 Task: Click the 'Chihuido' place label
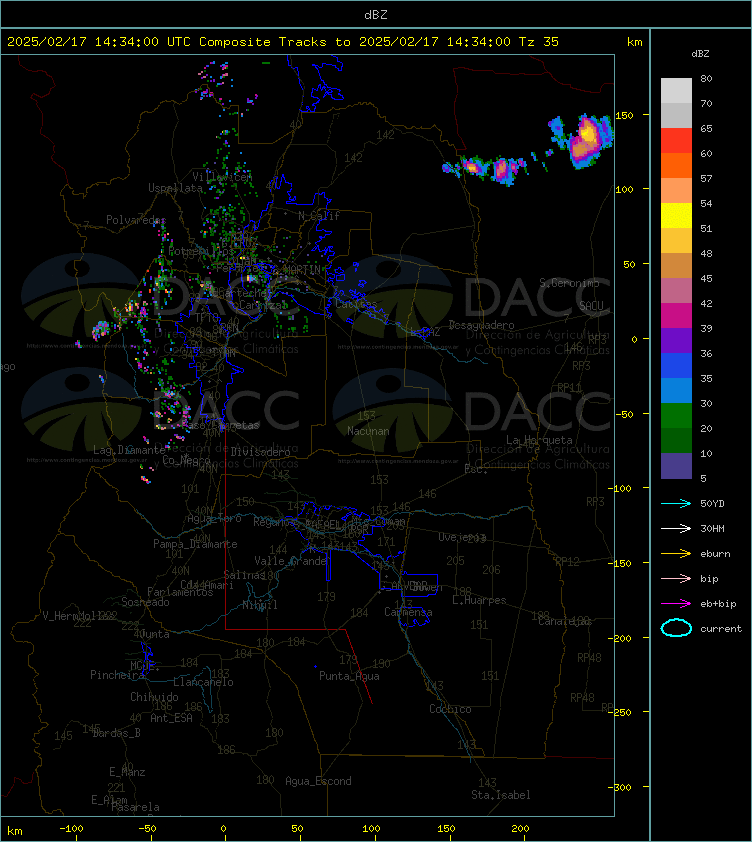(x=154, y=697)
